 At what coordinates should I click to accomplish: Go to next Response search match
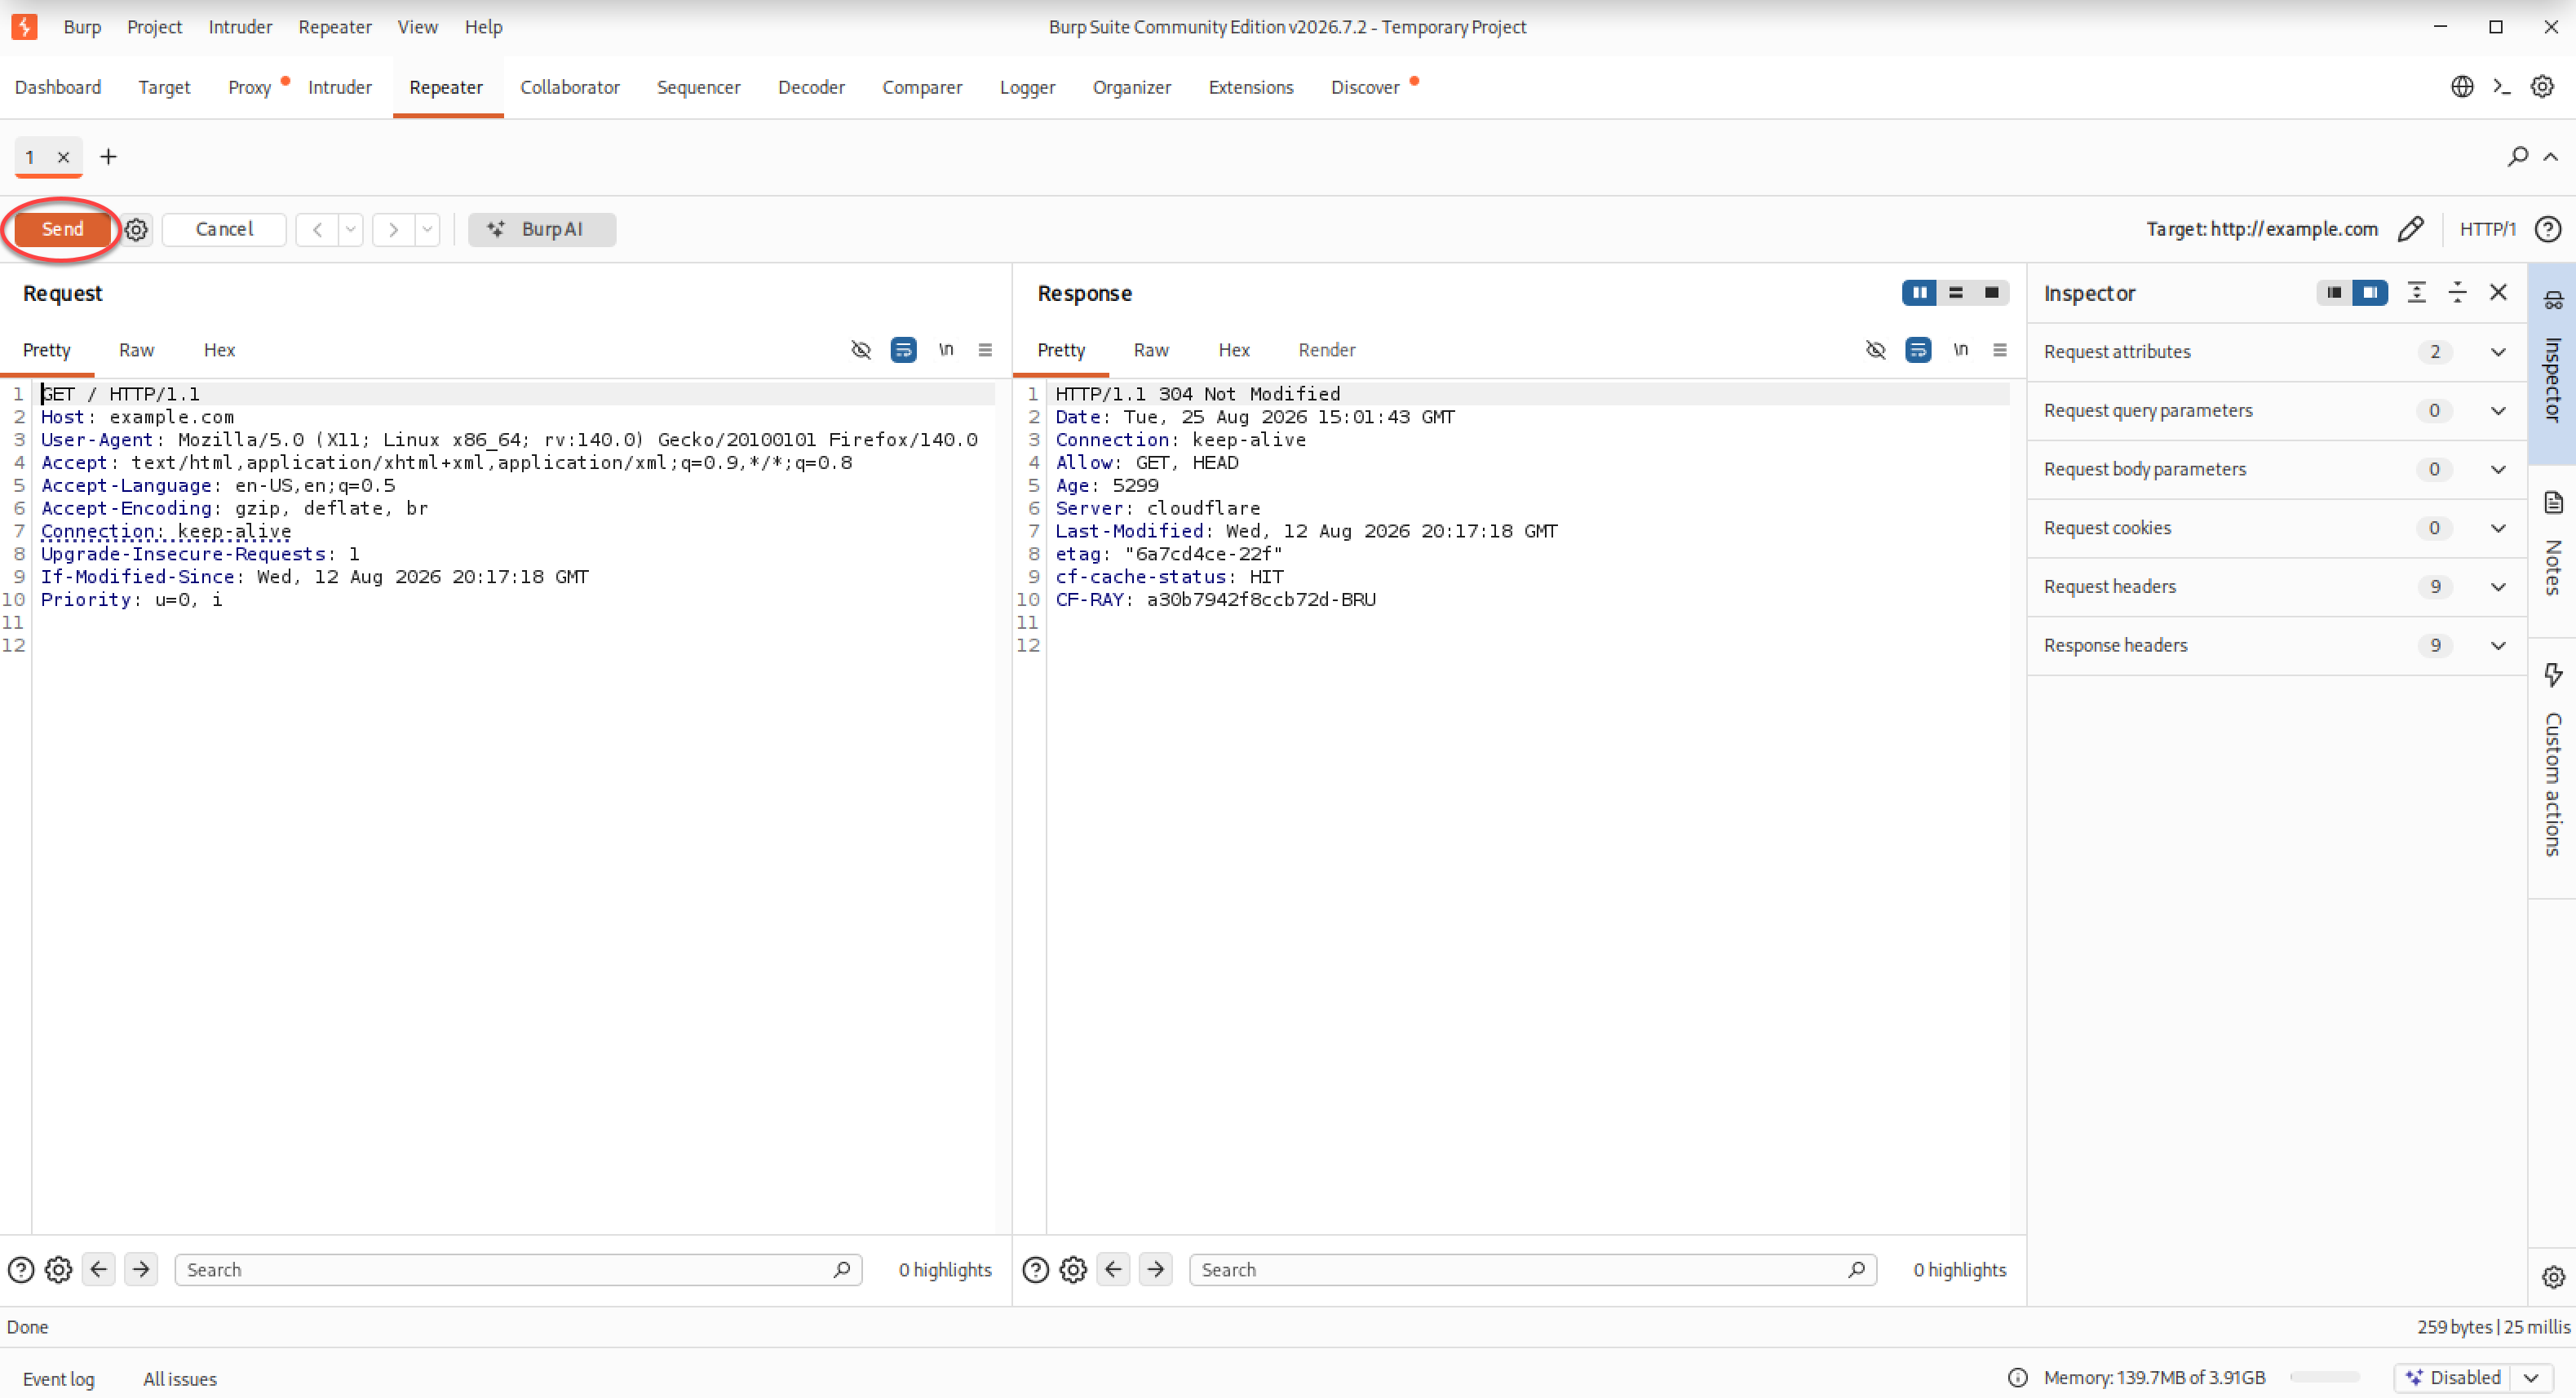pyautogui.click(x=1156, y=1270)
